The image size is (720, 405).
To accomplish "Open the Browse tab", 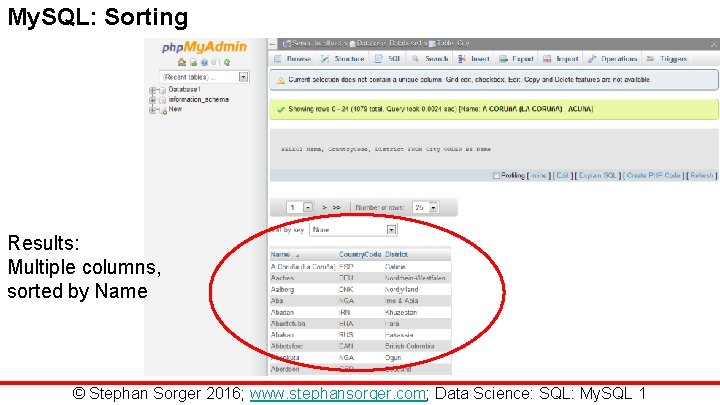I will pos(292,59).
